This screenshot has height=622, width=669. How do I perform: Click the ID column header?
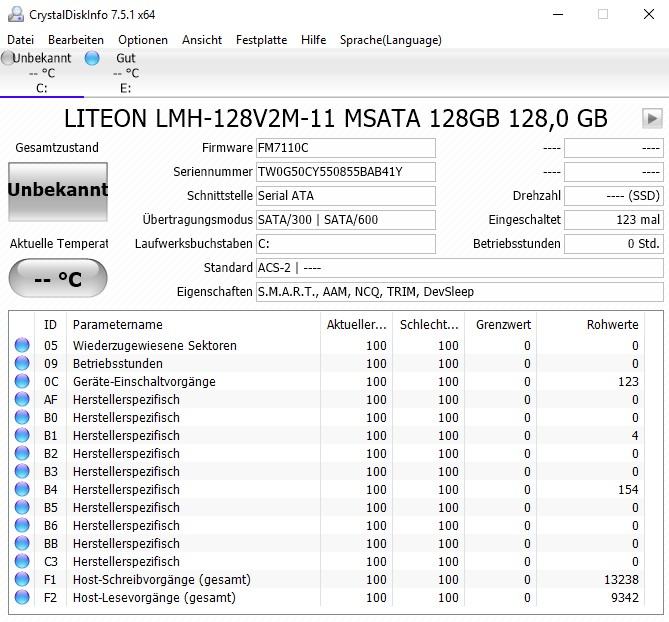[50, 325]
